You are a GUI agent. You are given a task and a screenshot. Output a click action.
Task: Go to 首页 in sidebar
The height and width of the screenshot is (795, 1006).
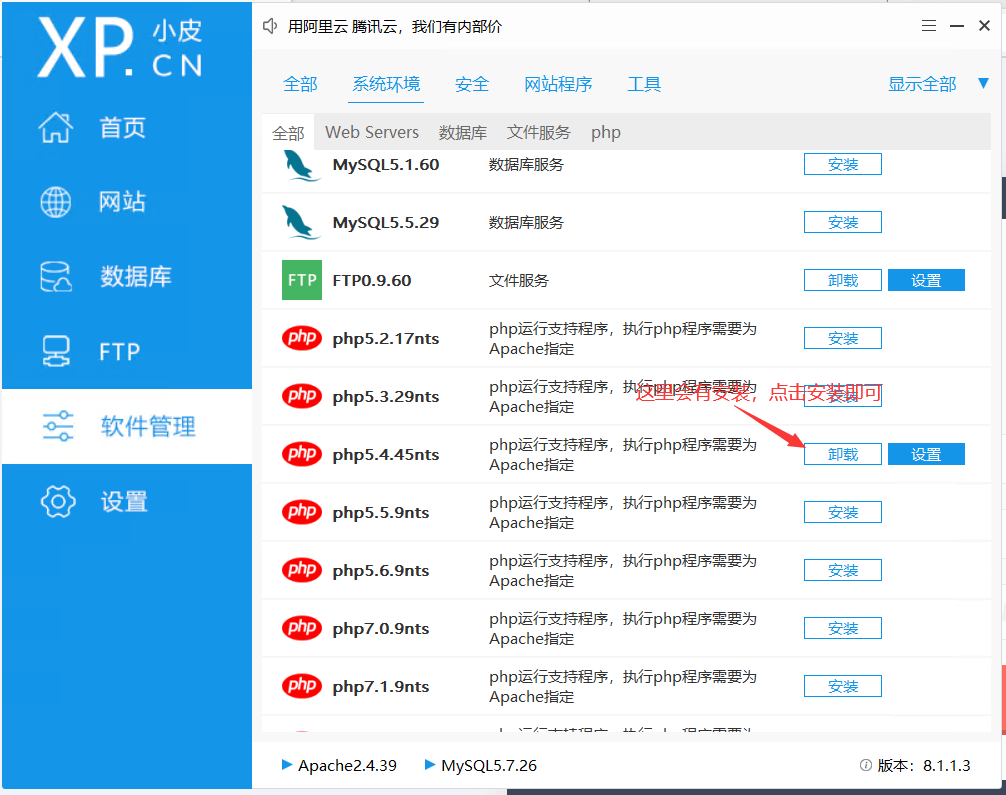coord(123,128)
